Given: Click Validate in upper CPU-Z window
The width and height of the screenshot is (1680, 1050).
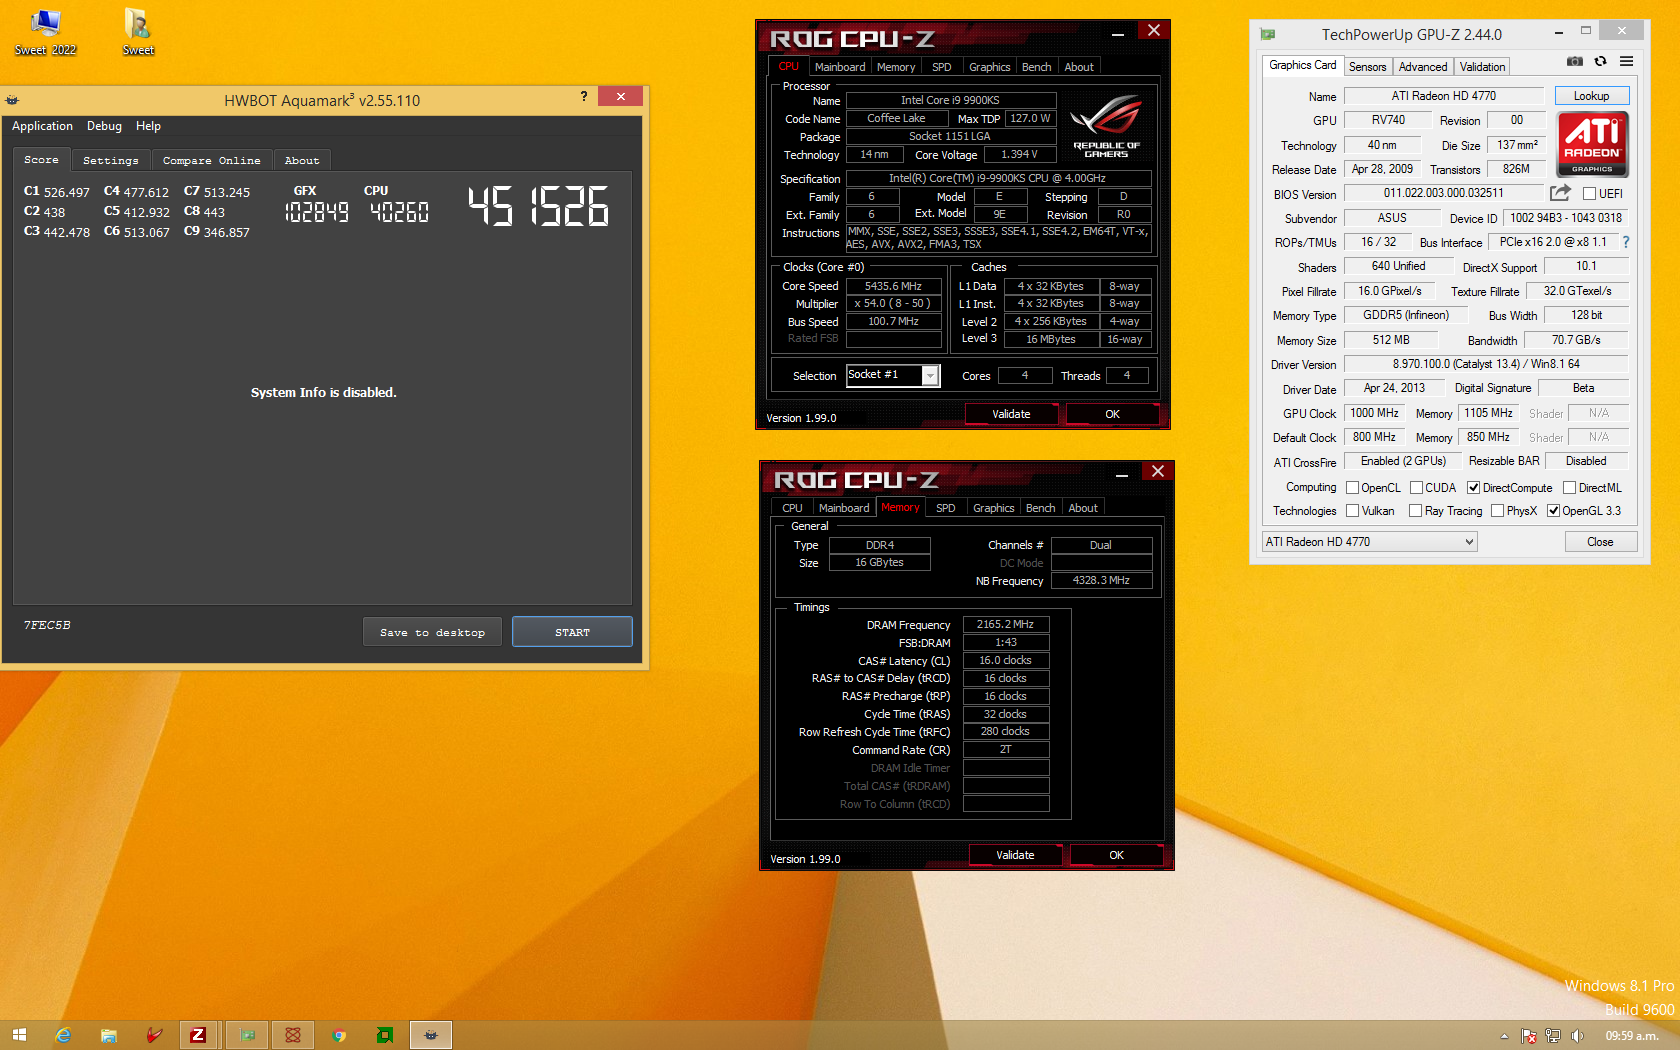Looking at the screenshot, I should point(1011,414).
